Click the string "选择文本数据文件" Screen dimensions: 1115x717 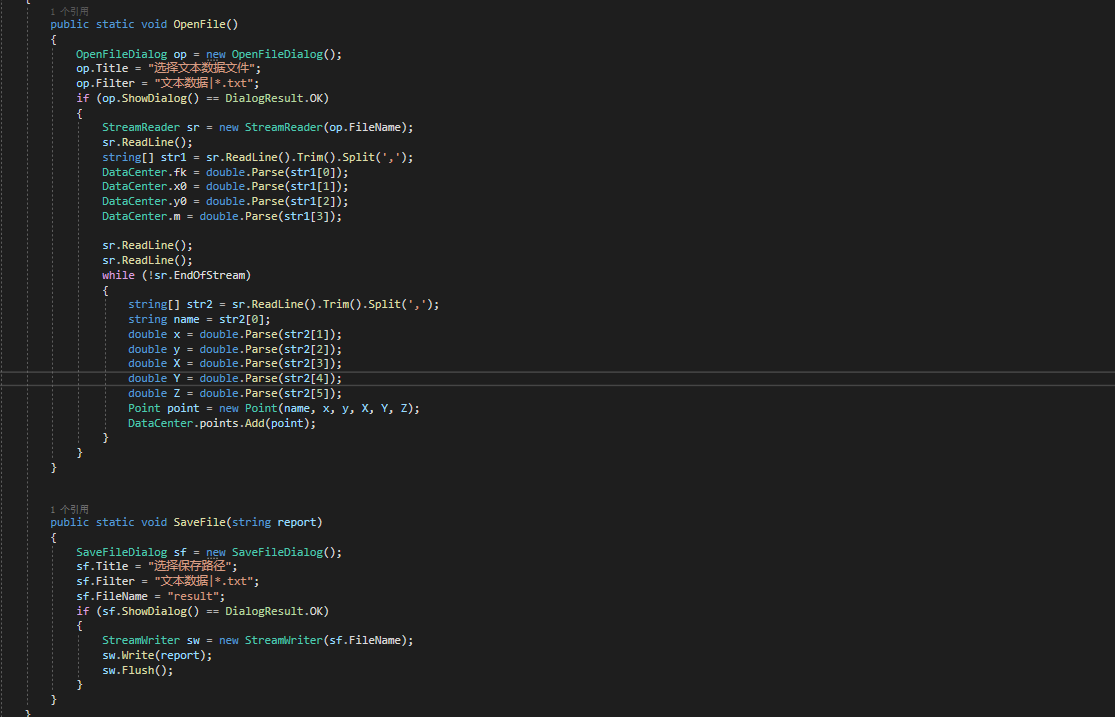click(202, 68)
